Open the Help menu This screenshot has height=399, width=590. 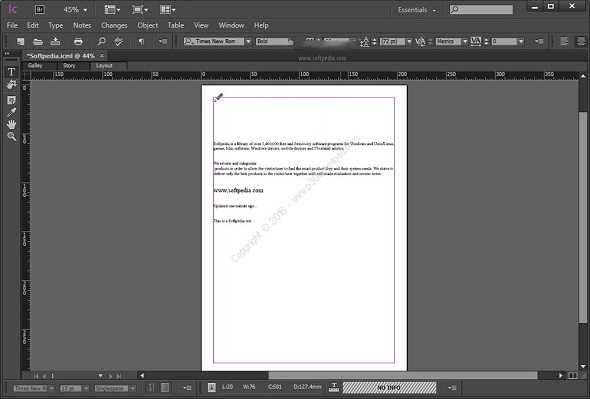pyautogui.click(x=261, y=25)
